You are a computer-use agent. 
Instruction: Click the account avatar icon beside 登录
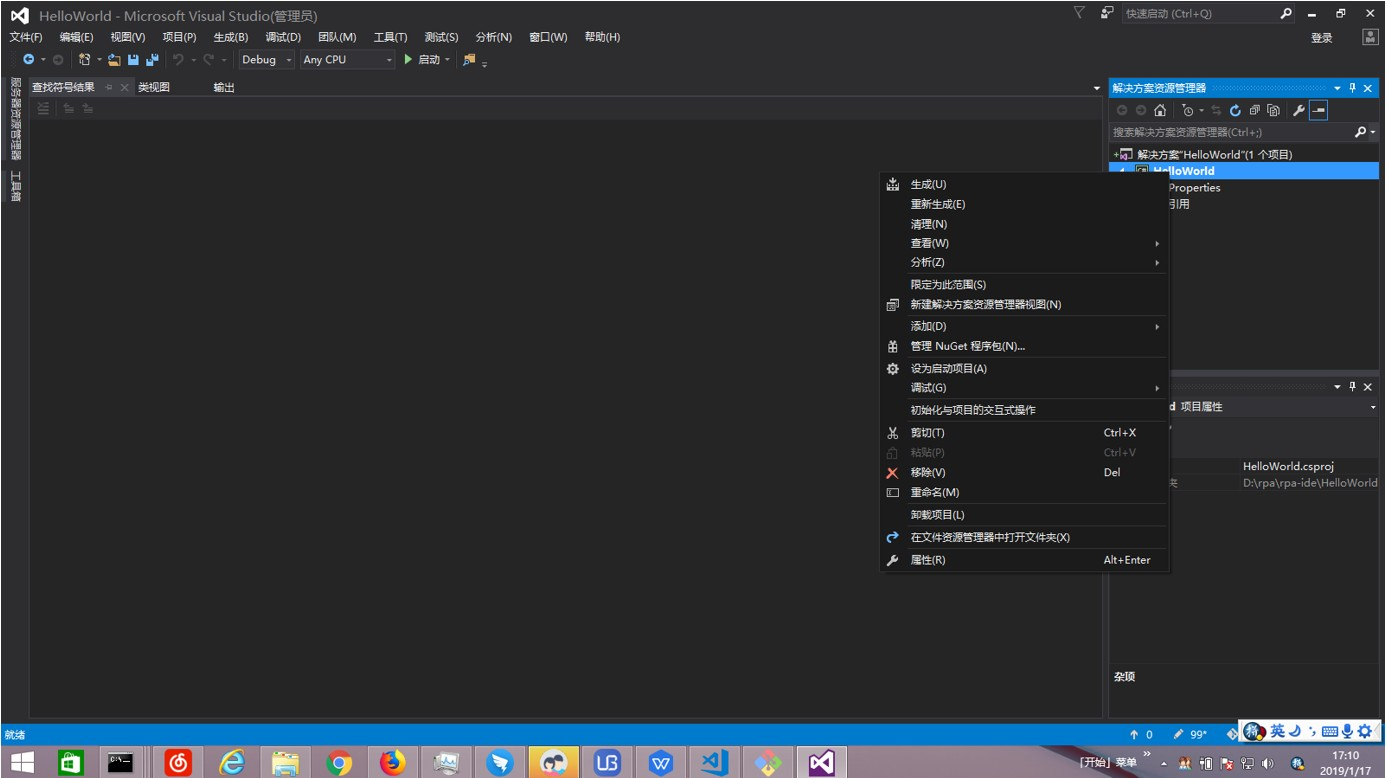1370,37
